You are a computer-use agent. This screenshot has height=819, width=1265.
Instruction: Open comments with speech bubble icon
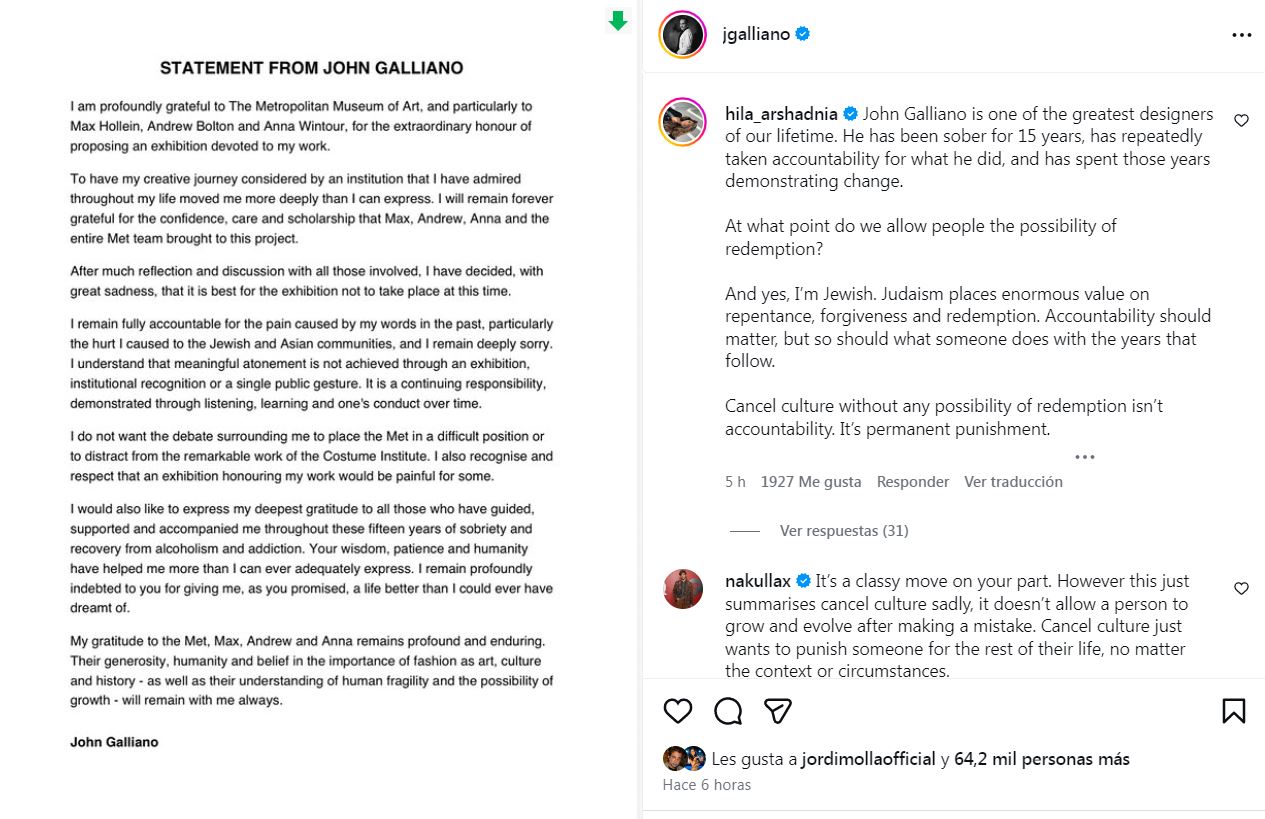pyautogui.click(x=728, y=711)
